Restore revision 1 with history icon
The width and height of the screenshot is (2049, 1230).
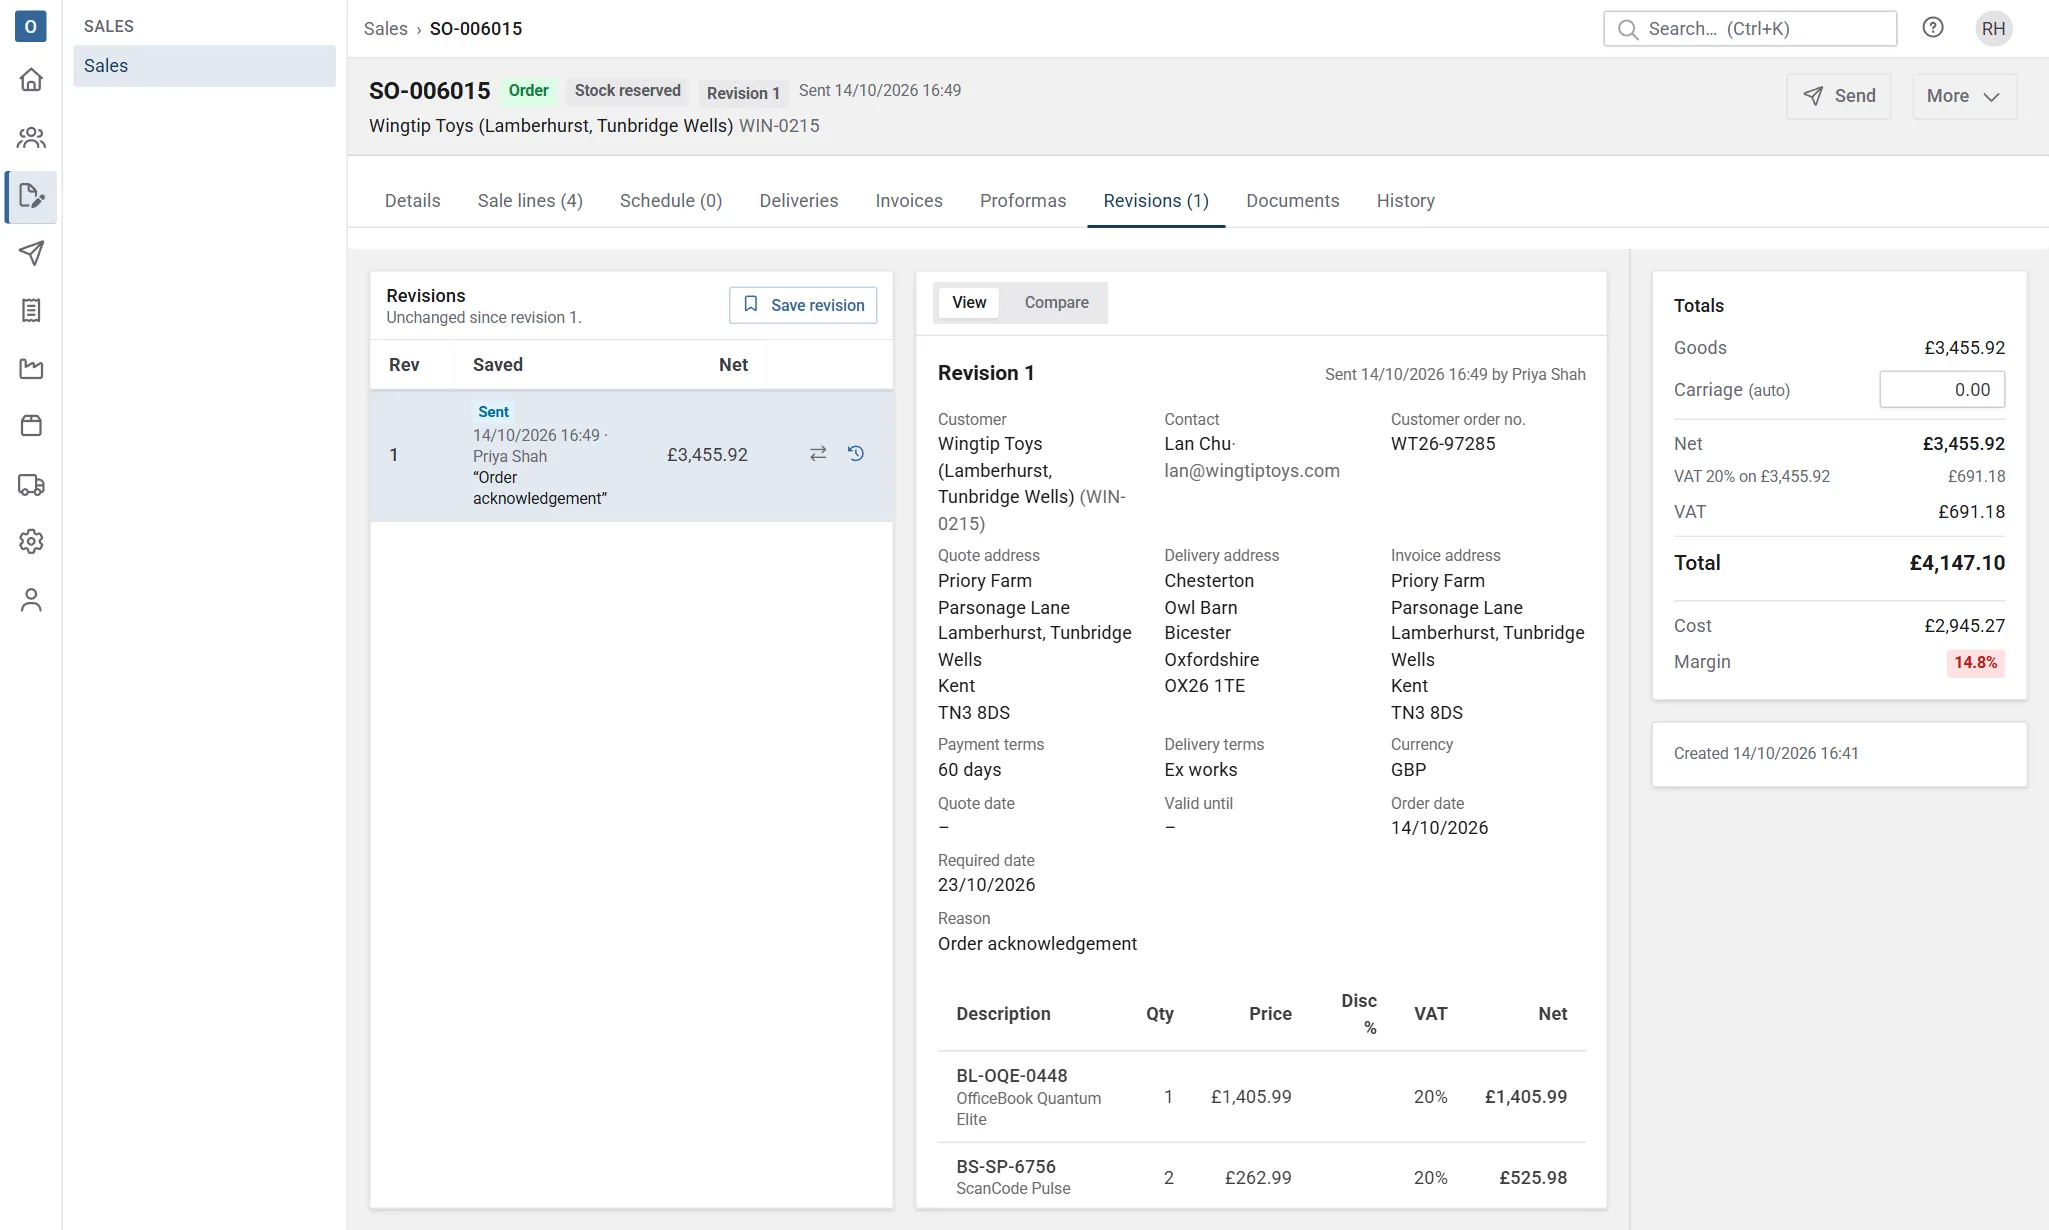(x=856, y=454)
